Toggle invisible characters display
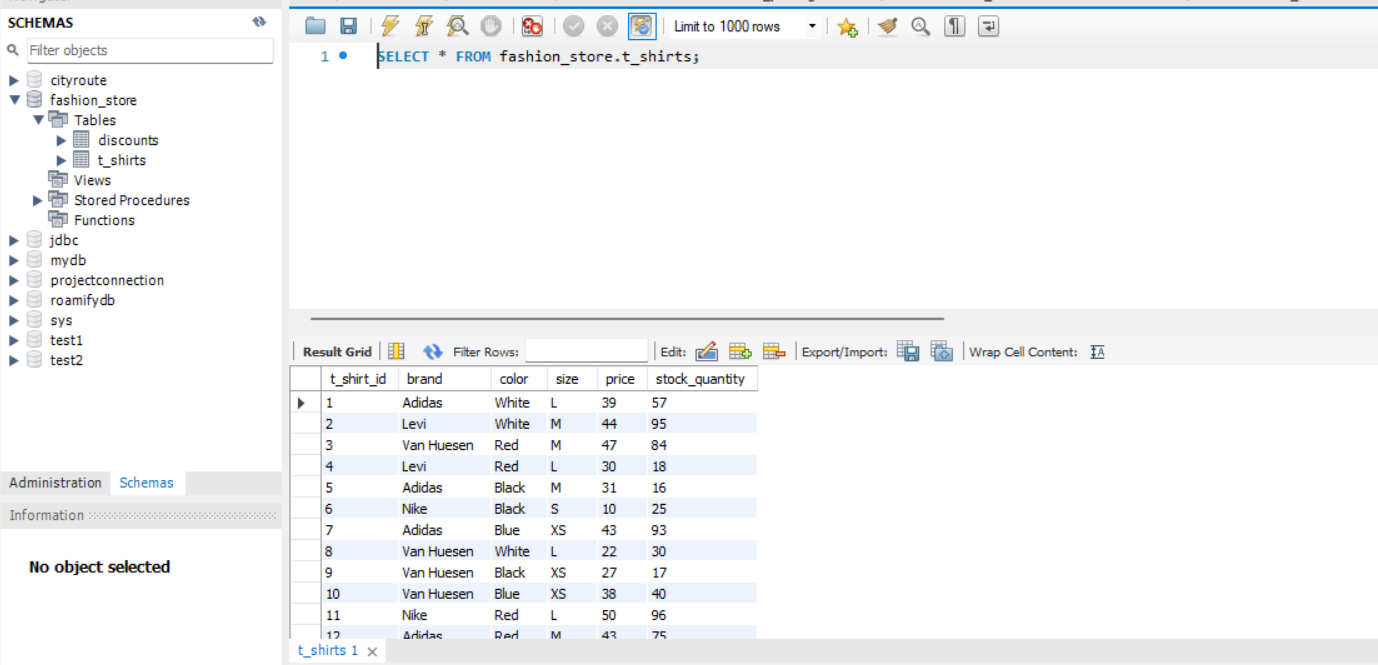 click(955, 27)
